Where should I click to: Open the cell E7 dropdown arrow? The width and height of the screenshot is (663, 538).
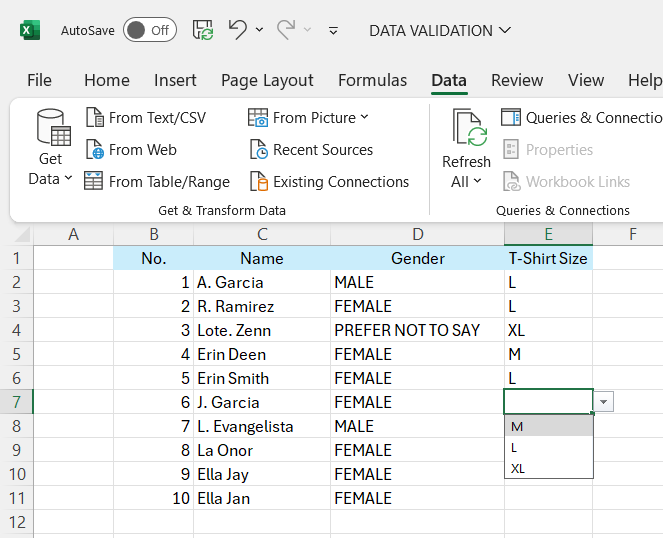pyautogui.click(x=603, y=402)
